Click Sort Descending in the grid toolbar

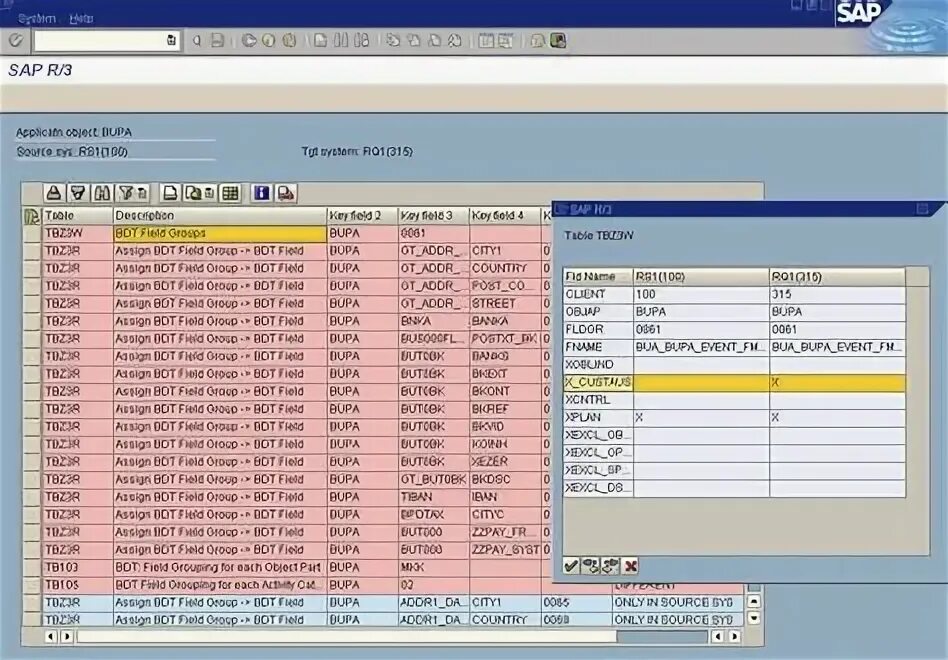click(x=77, y=193)
